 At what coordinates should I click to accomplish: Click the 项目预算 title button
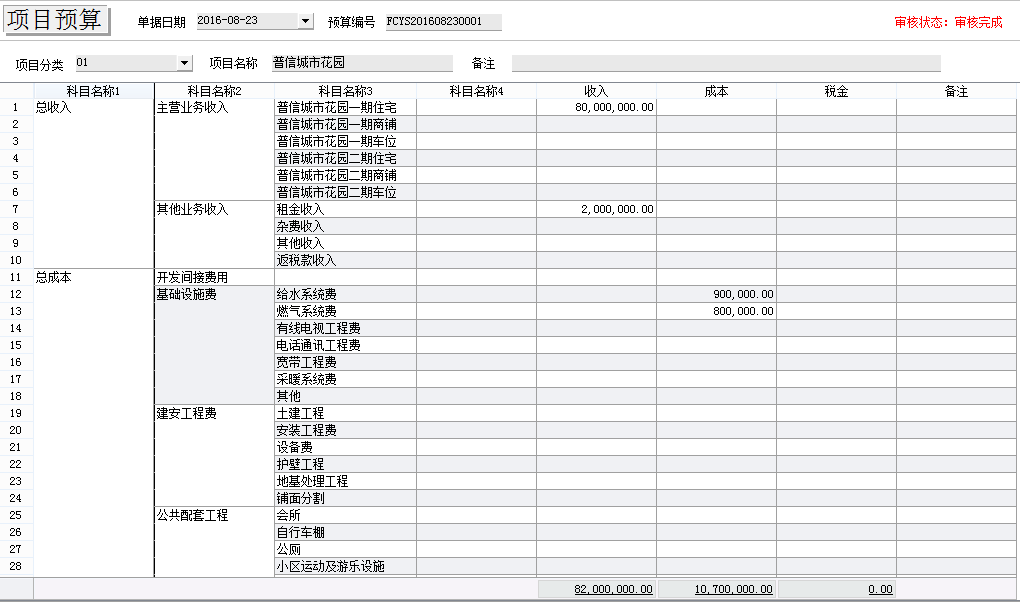pyautogui.click(x=57, y=20)
